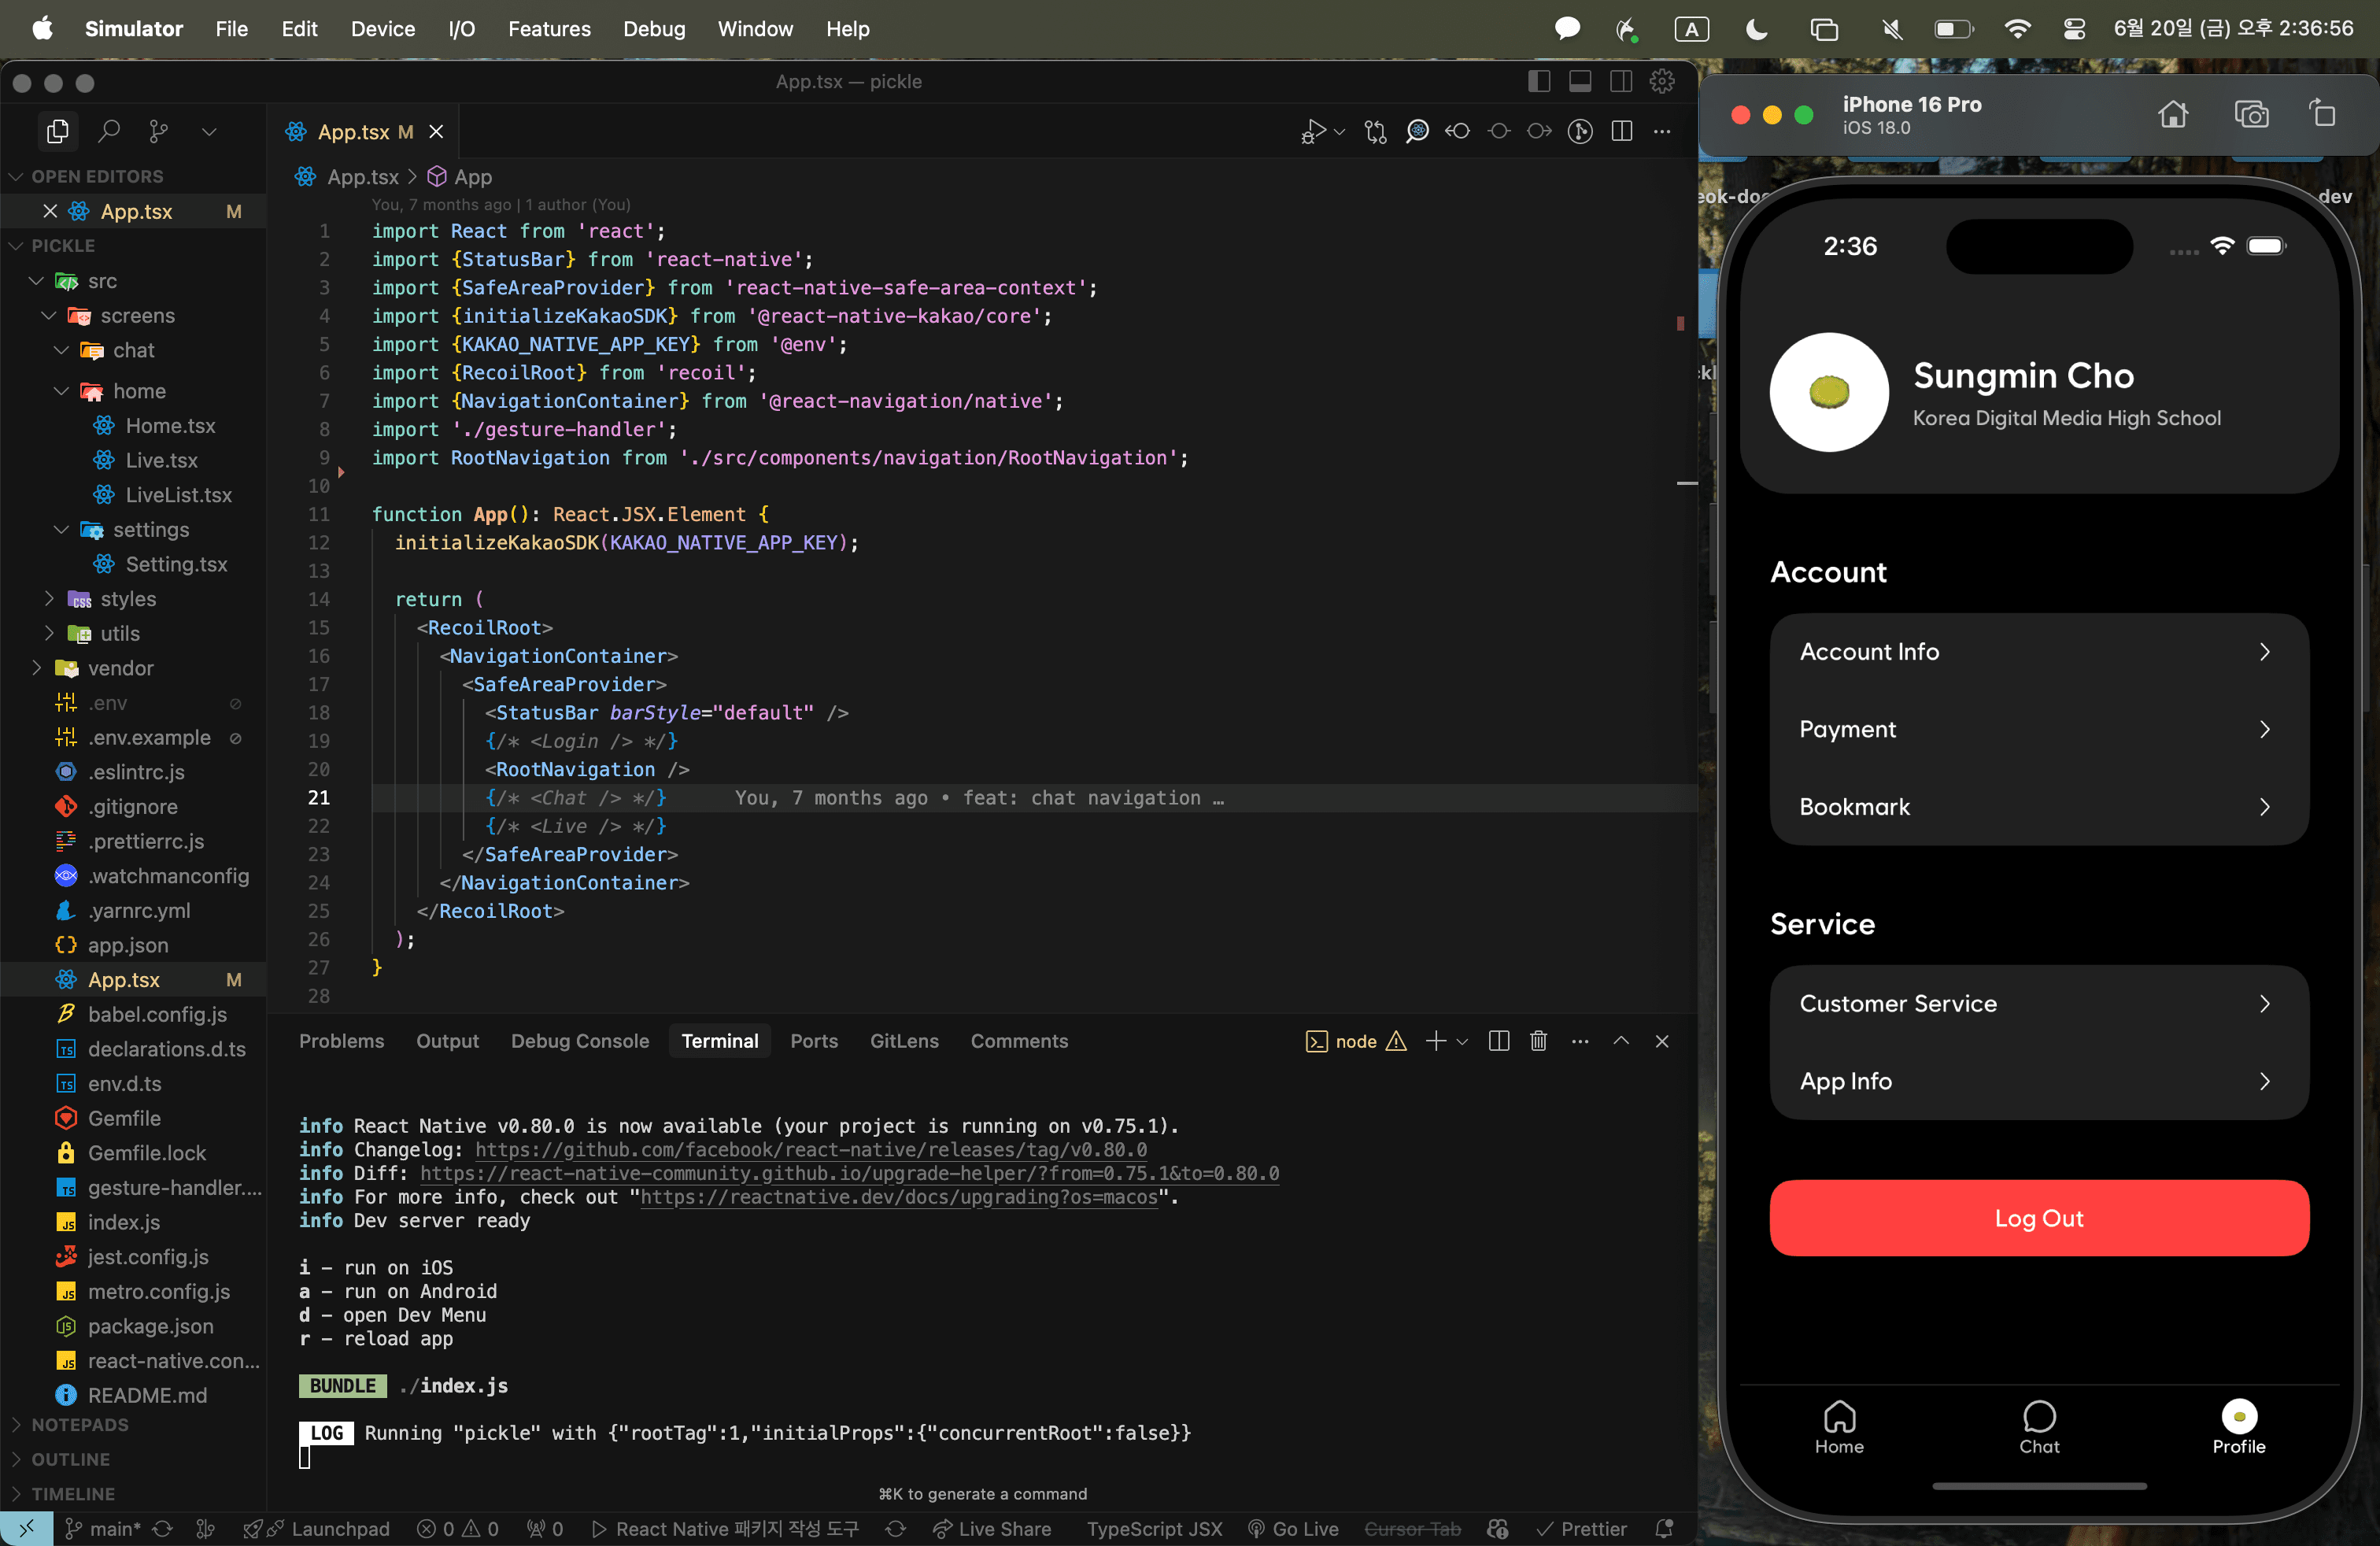Open the upgrade-helper diff link

(849, 1174)
